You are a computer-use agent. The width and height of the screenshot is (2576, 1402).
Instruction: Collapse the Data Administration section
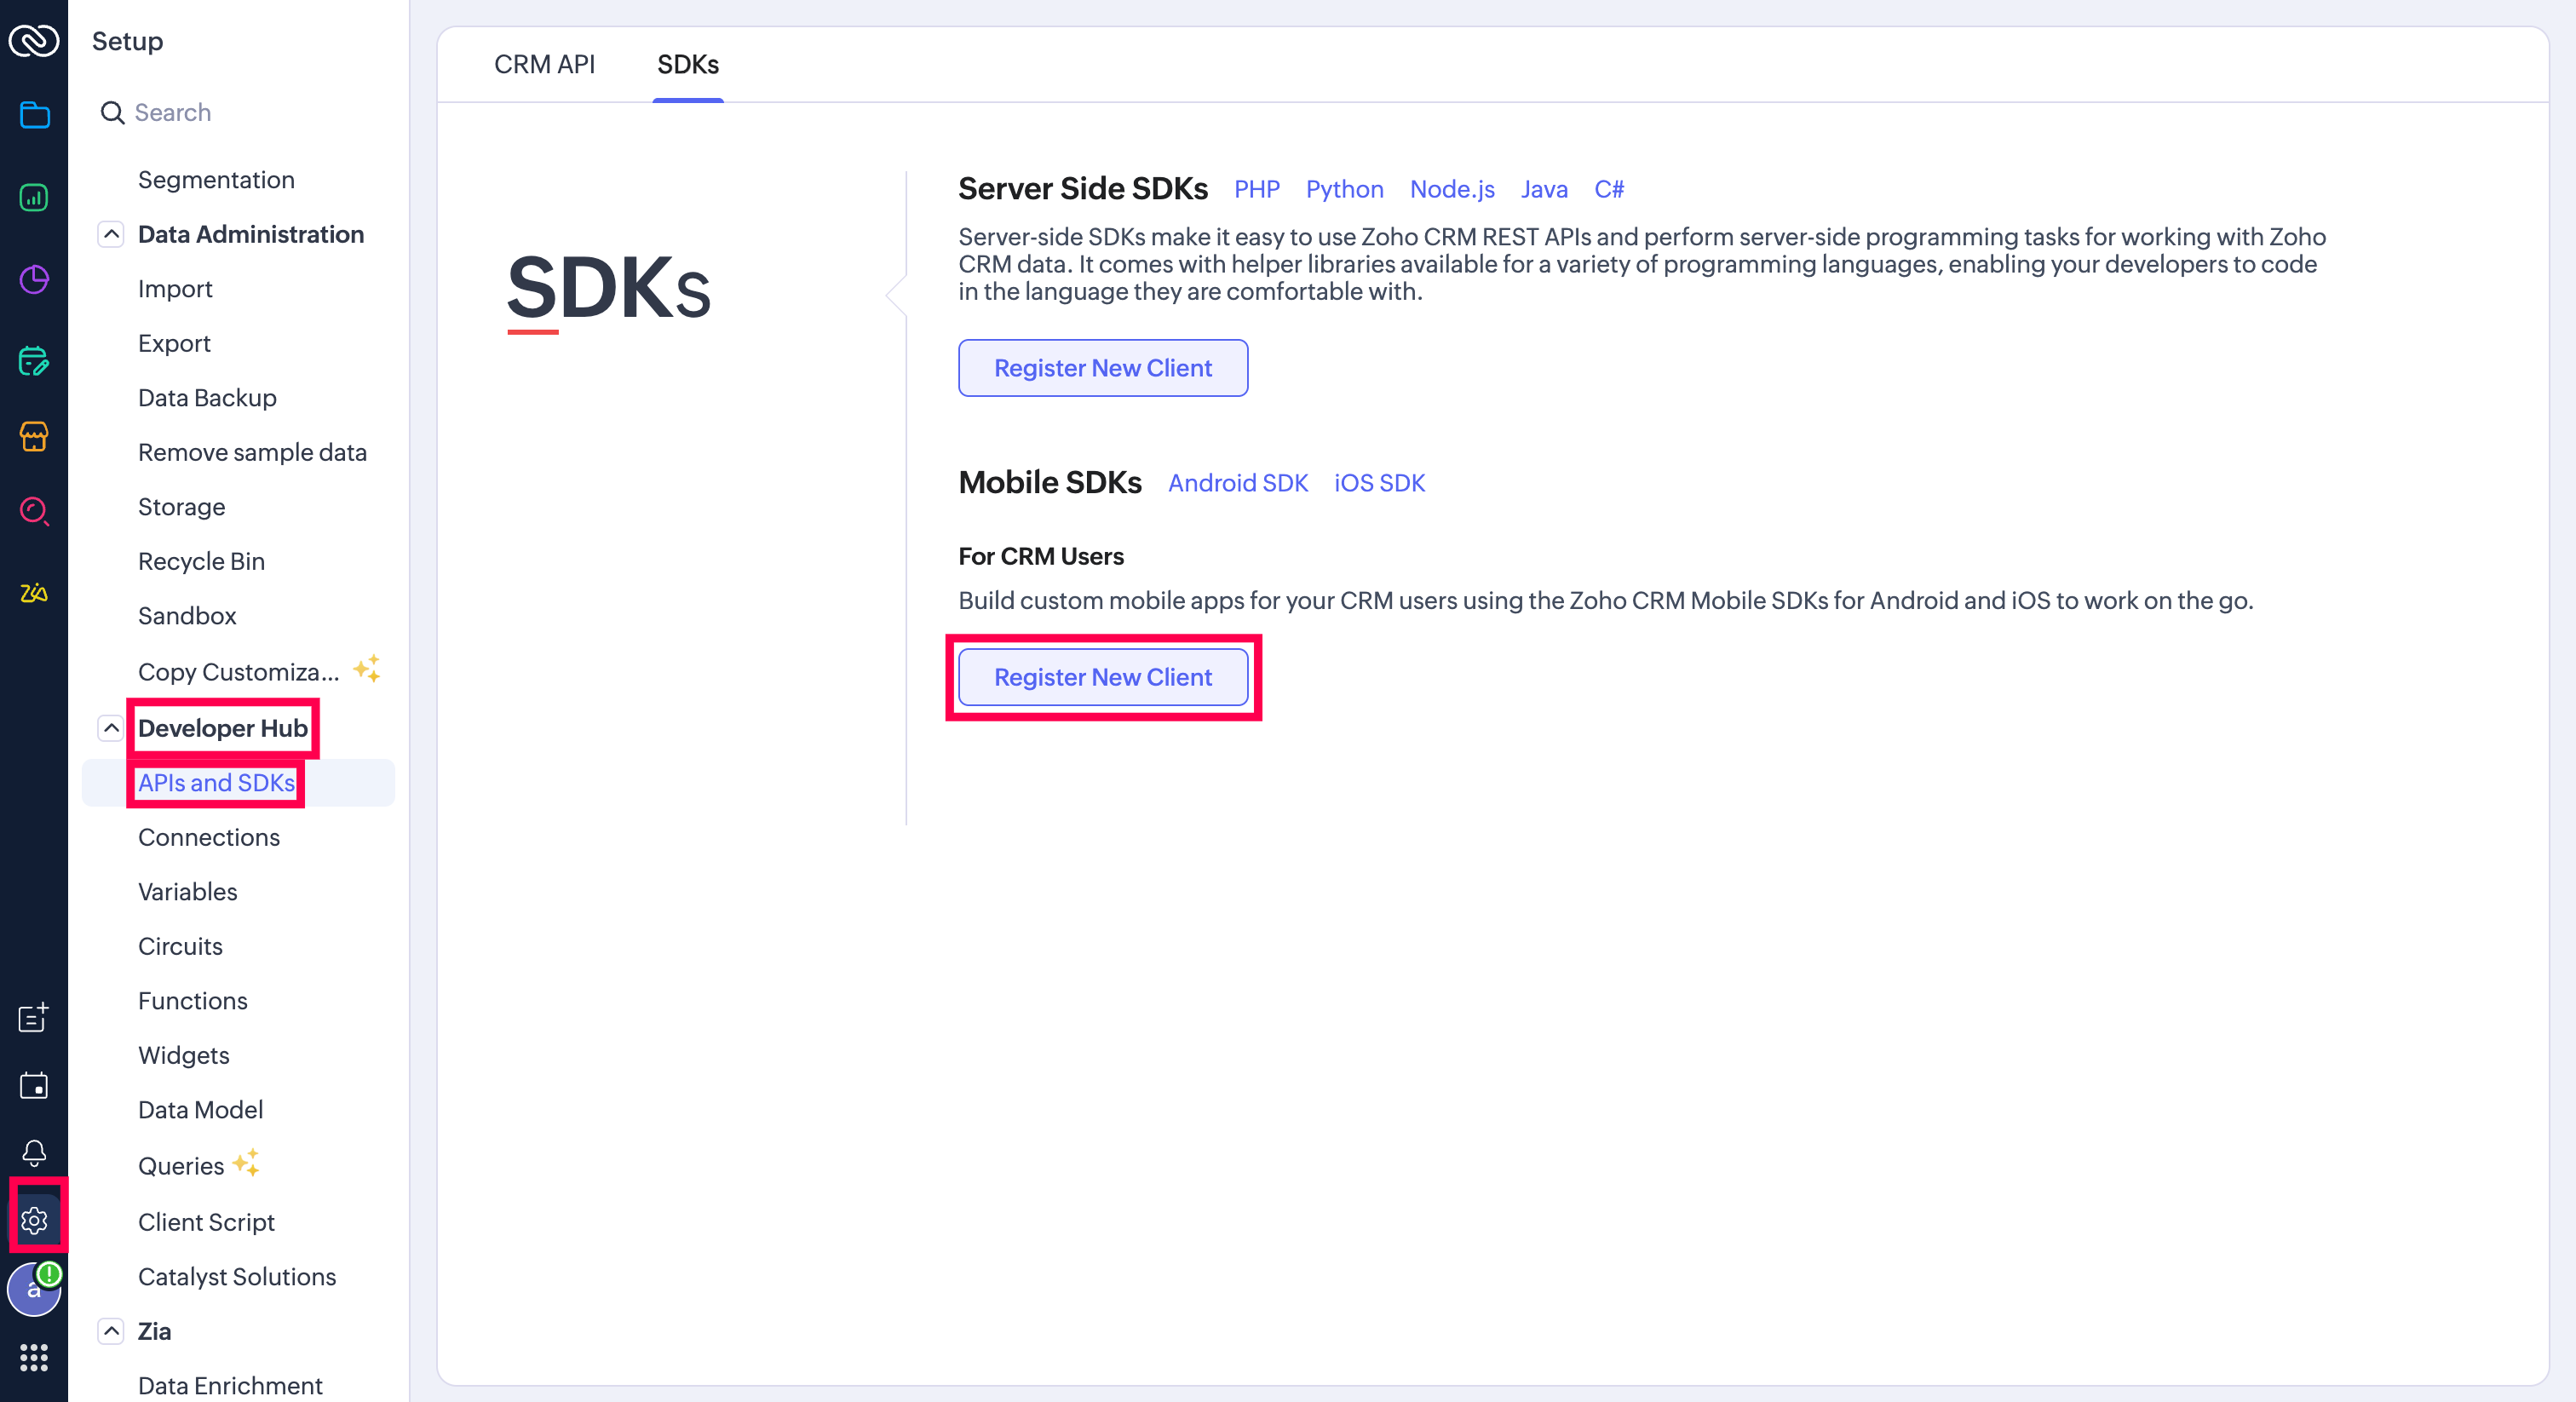[x=111, y=234]
